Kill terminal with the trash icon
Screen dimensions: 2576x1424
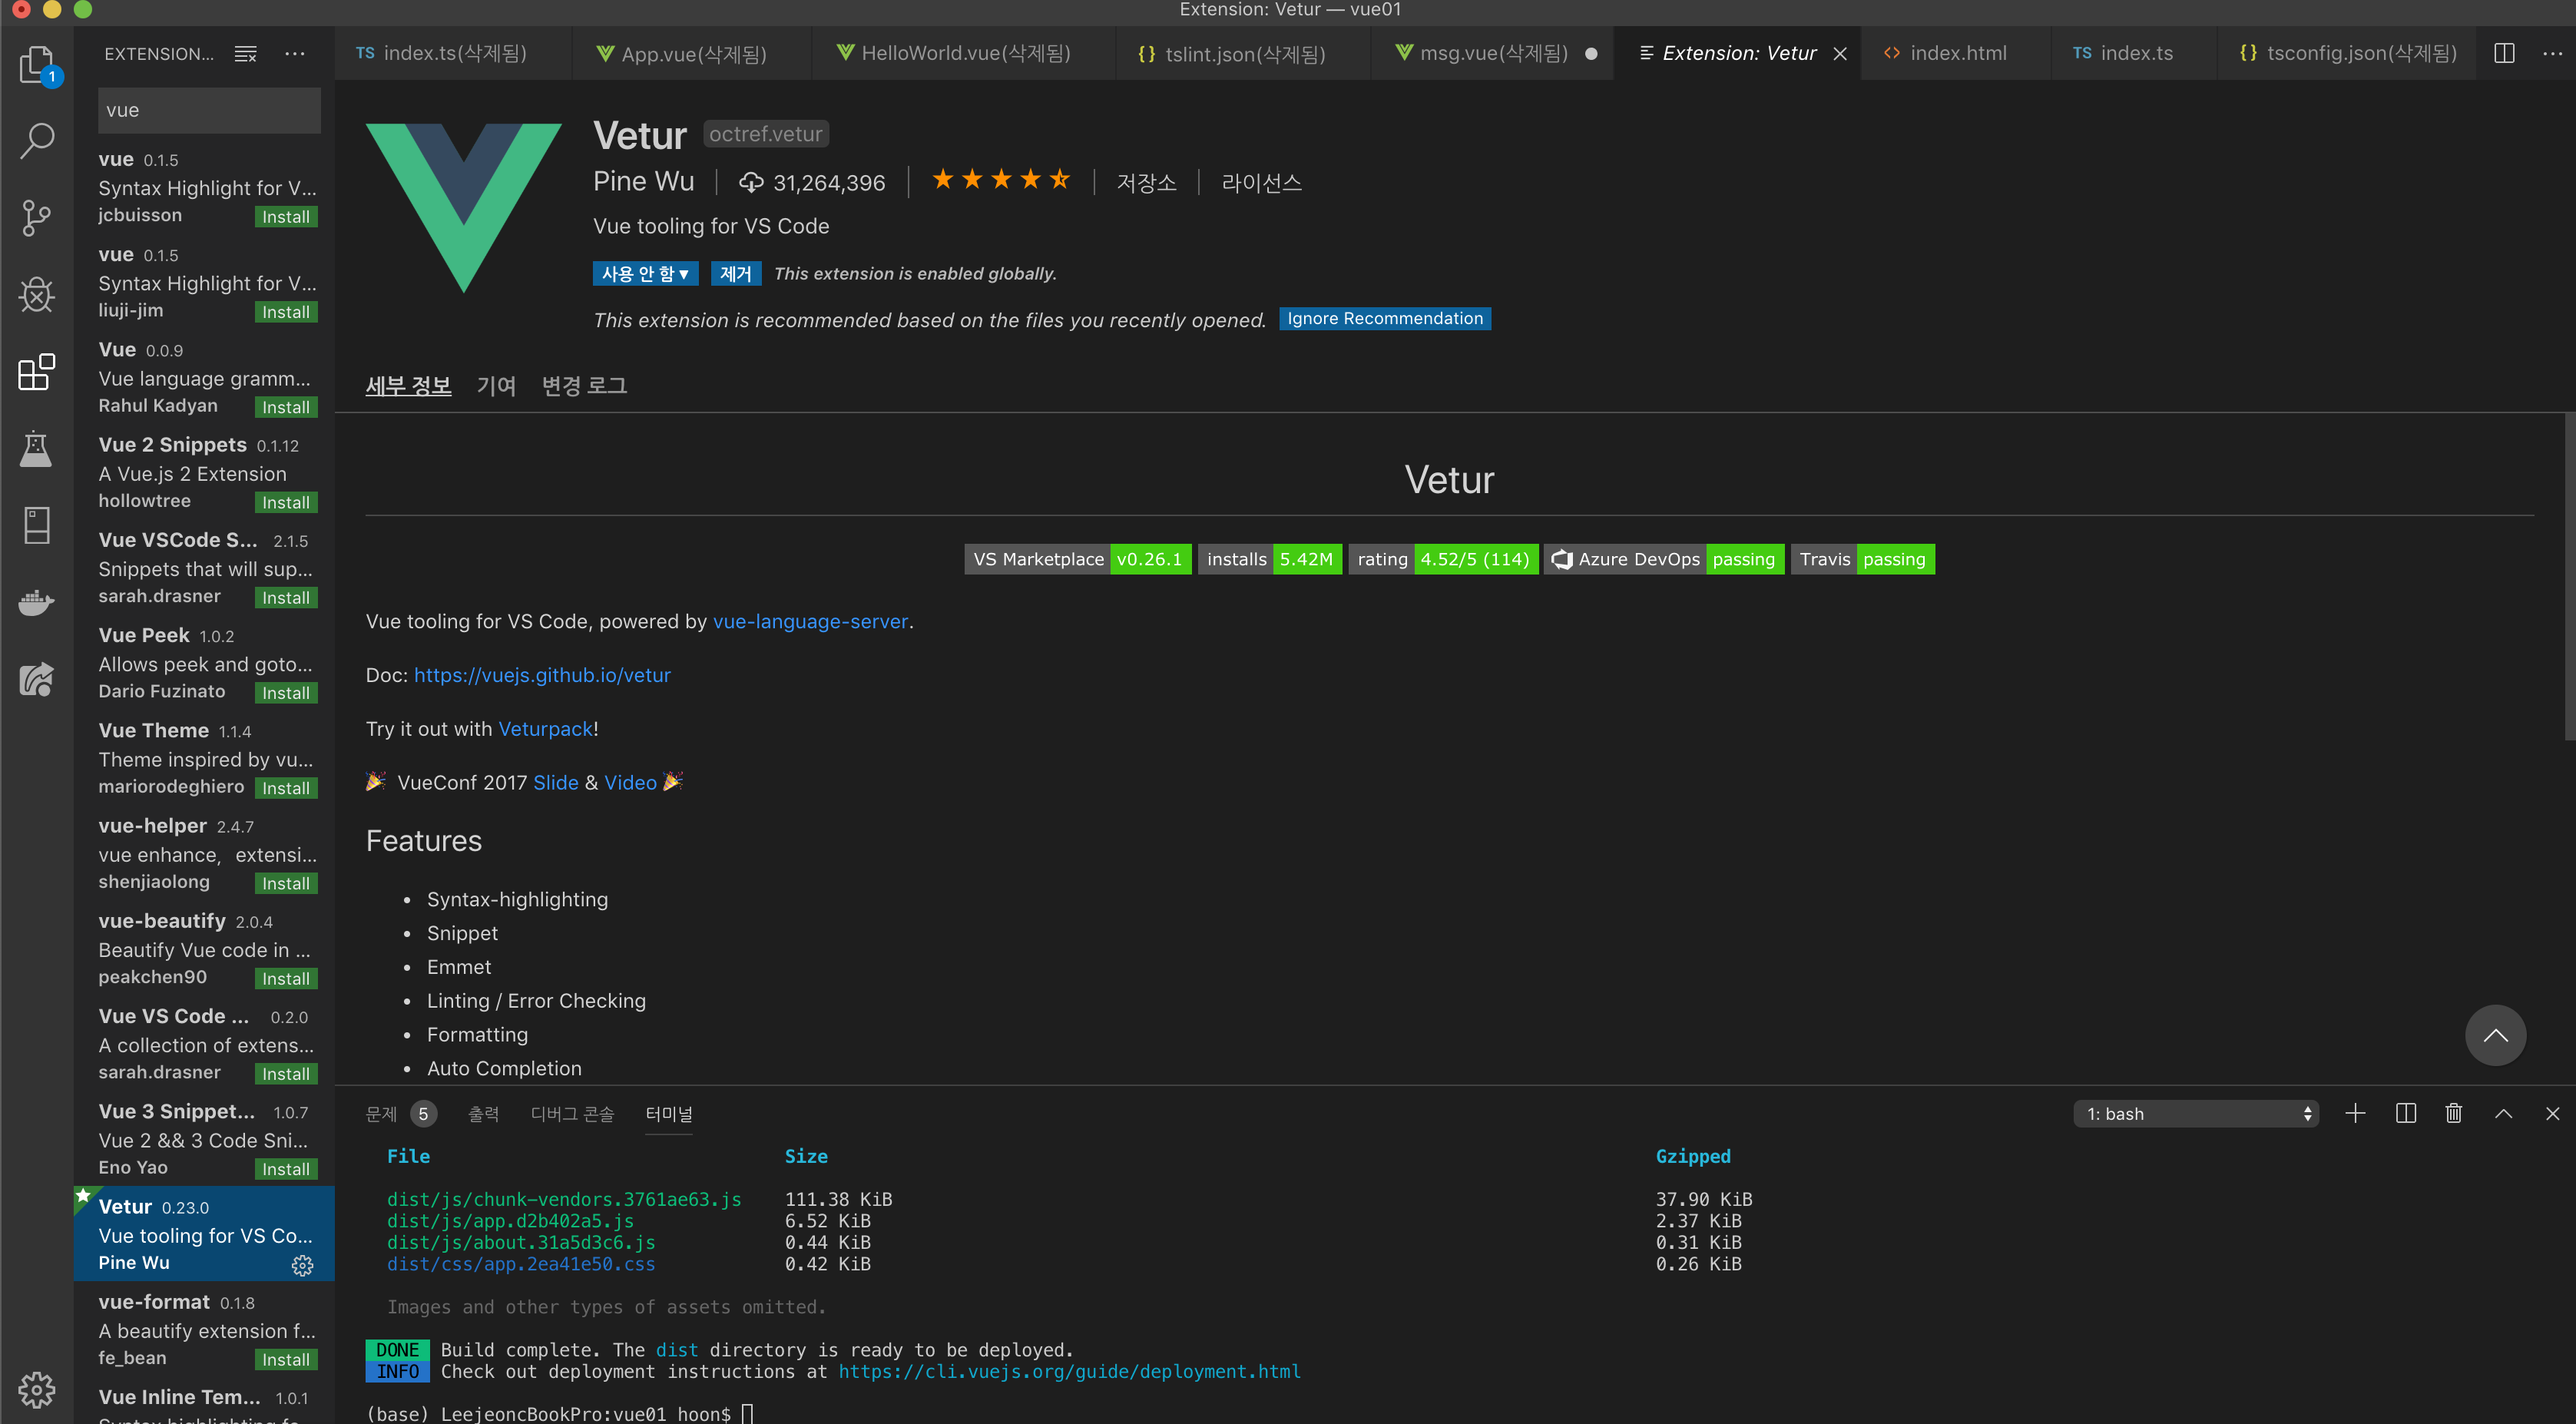click(2453, 1113)
